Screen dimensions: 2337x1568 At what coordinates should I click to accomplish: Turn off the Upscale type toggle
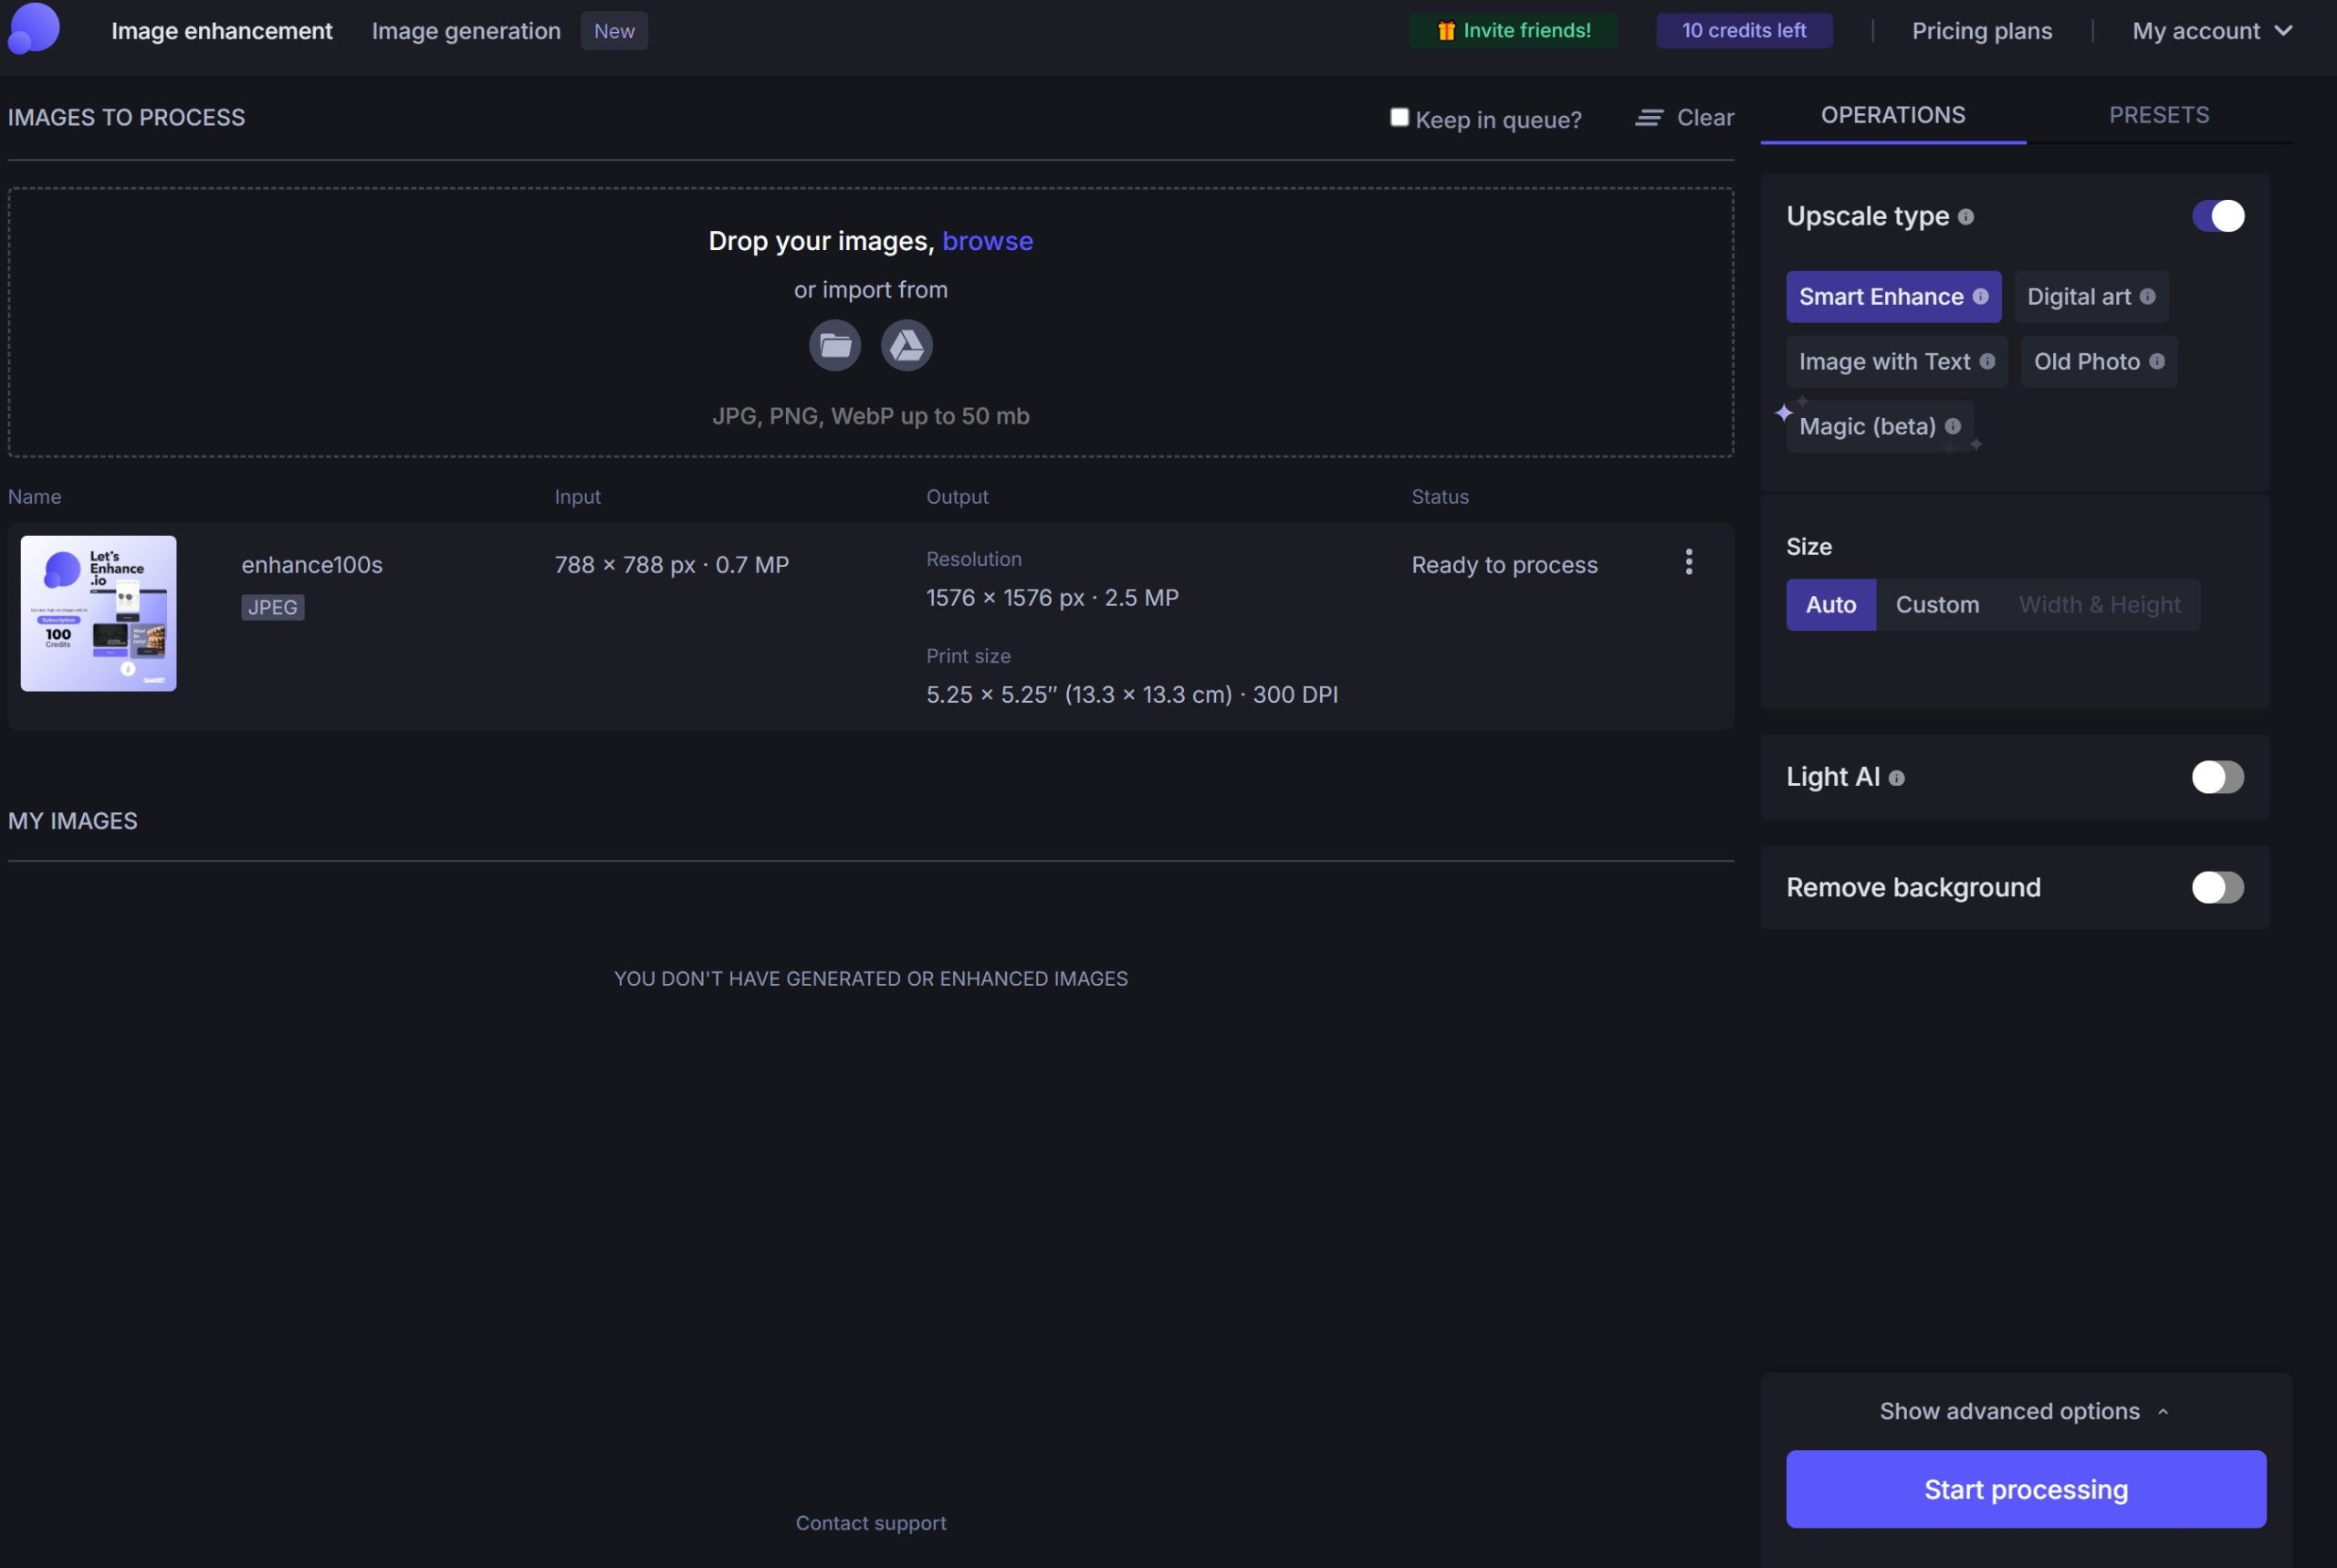tap(2217, 216)
